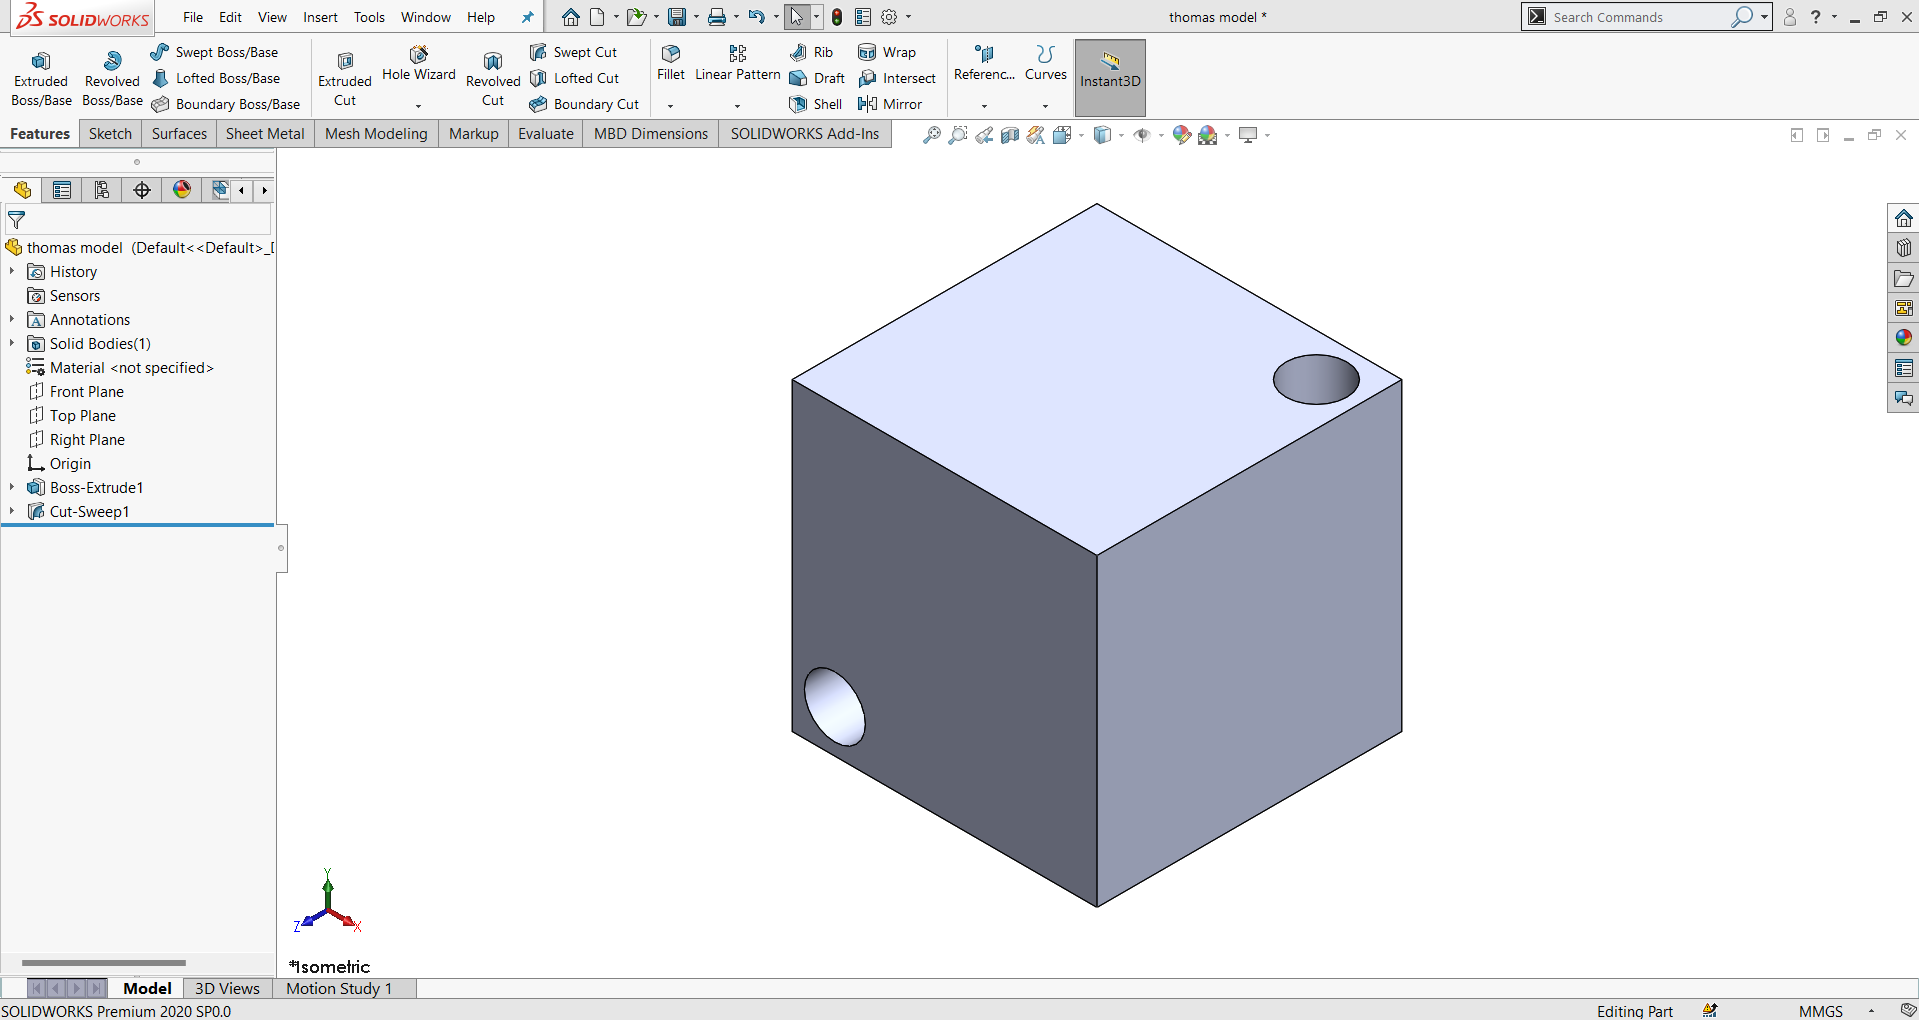Select the Wrap feature tool
Viewport: 1919px width, 1020px height.
(888, 52)
